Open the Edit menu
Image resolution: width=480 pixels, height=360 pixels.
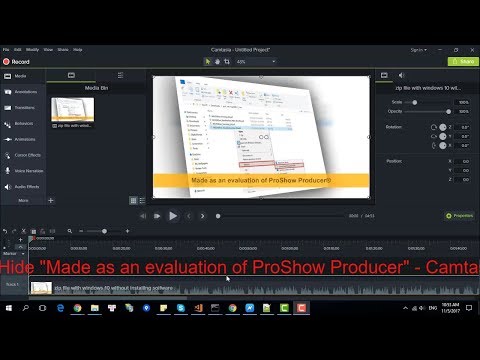point(18,50)
